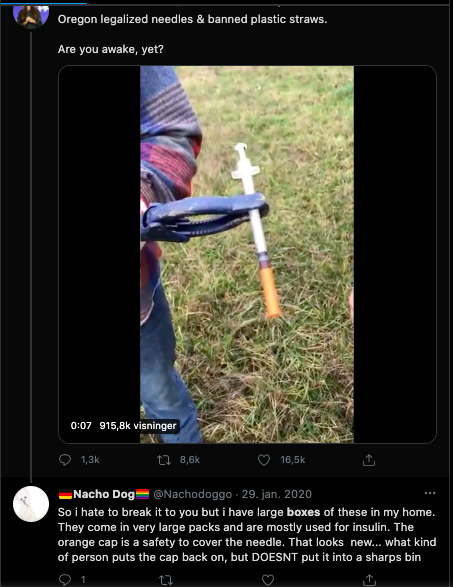This screenshot has width=453, height=587.
Task: Click the 8,6k retweets count
Action: click(x=190, y=460)
